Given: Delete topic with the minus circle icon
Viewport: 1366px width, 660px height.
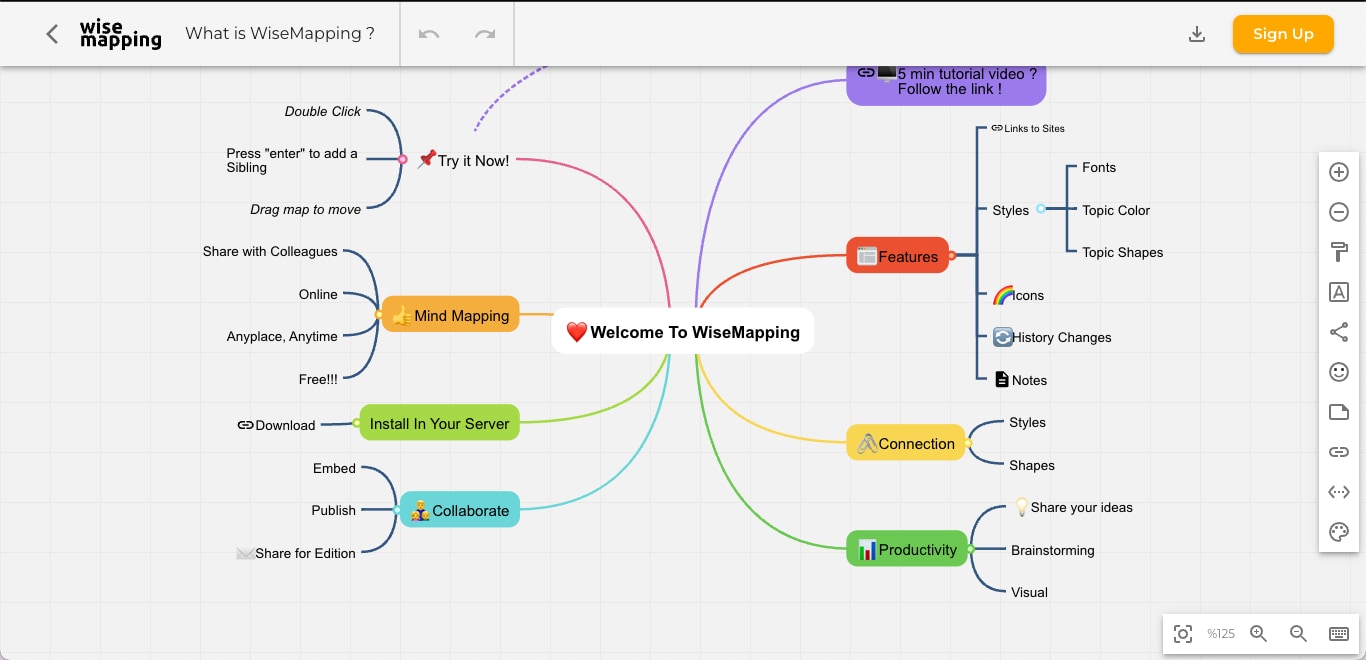Looking at the screenshot, I should click(1339, 212).
